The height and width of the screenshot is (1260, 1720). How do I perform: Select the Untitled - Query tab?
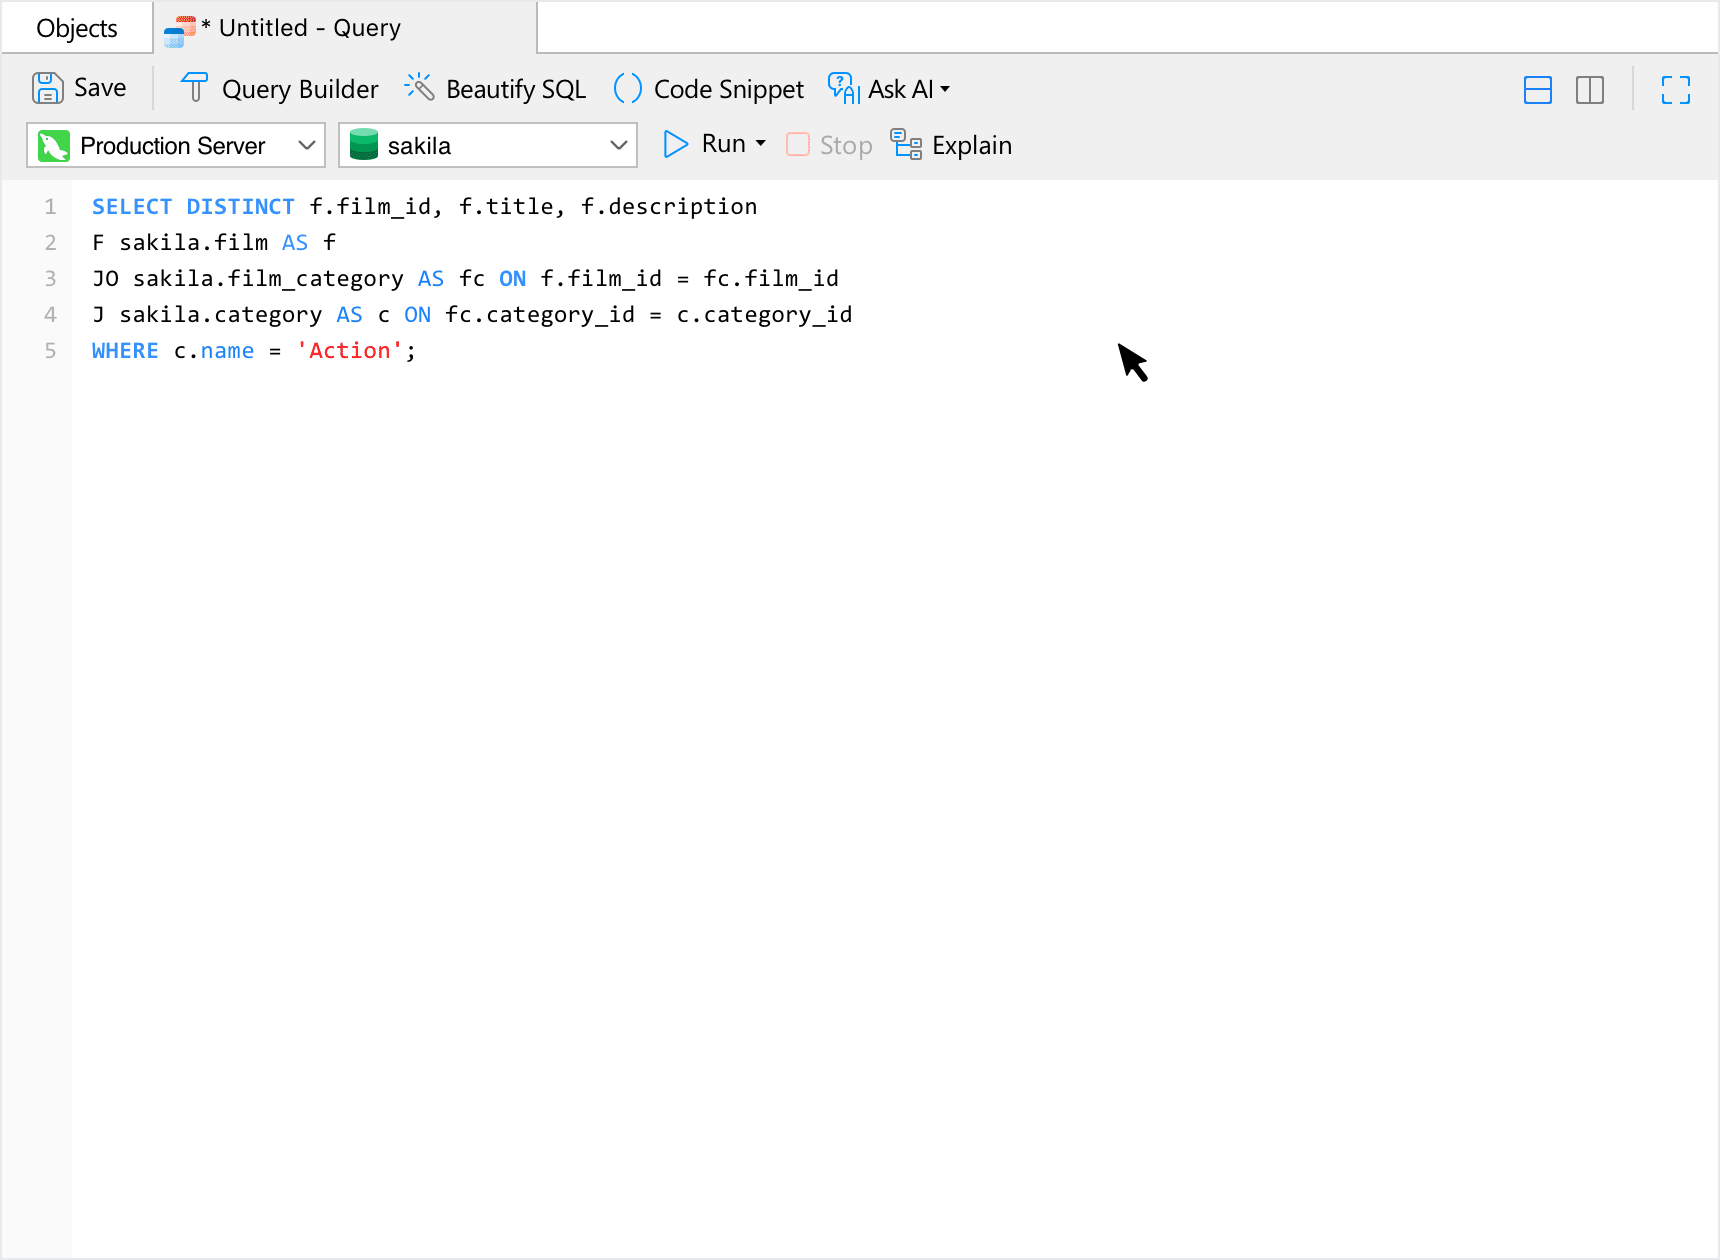[309, 28]
